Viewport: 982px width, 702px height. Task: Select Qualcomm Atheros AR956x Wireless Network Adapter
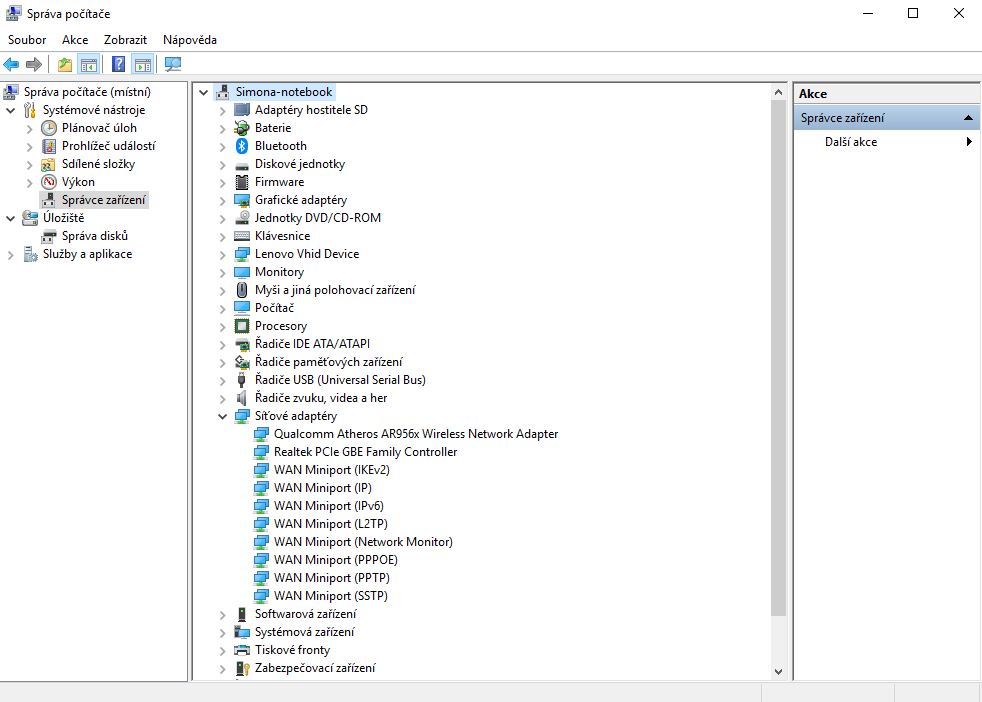tap(415, 434)
